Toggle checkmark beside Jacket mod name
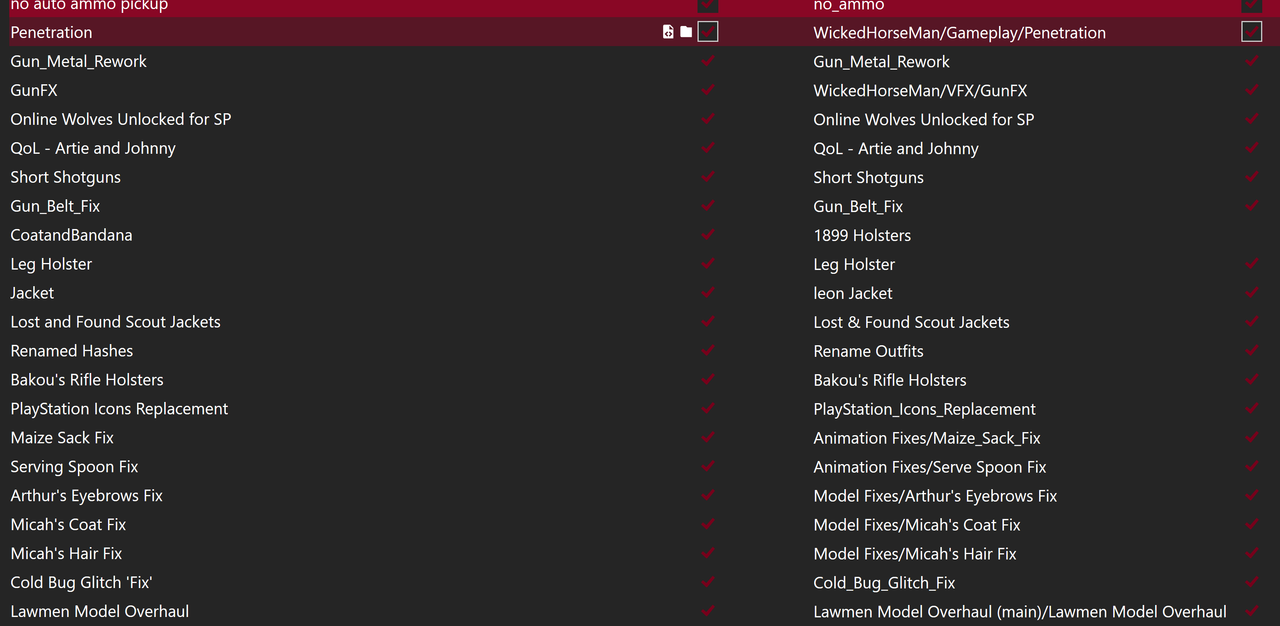The image size is (1280, 626). (x=708, y=293)
